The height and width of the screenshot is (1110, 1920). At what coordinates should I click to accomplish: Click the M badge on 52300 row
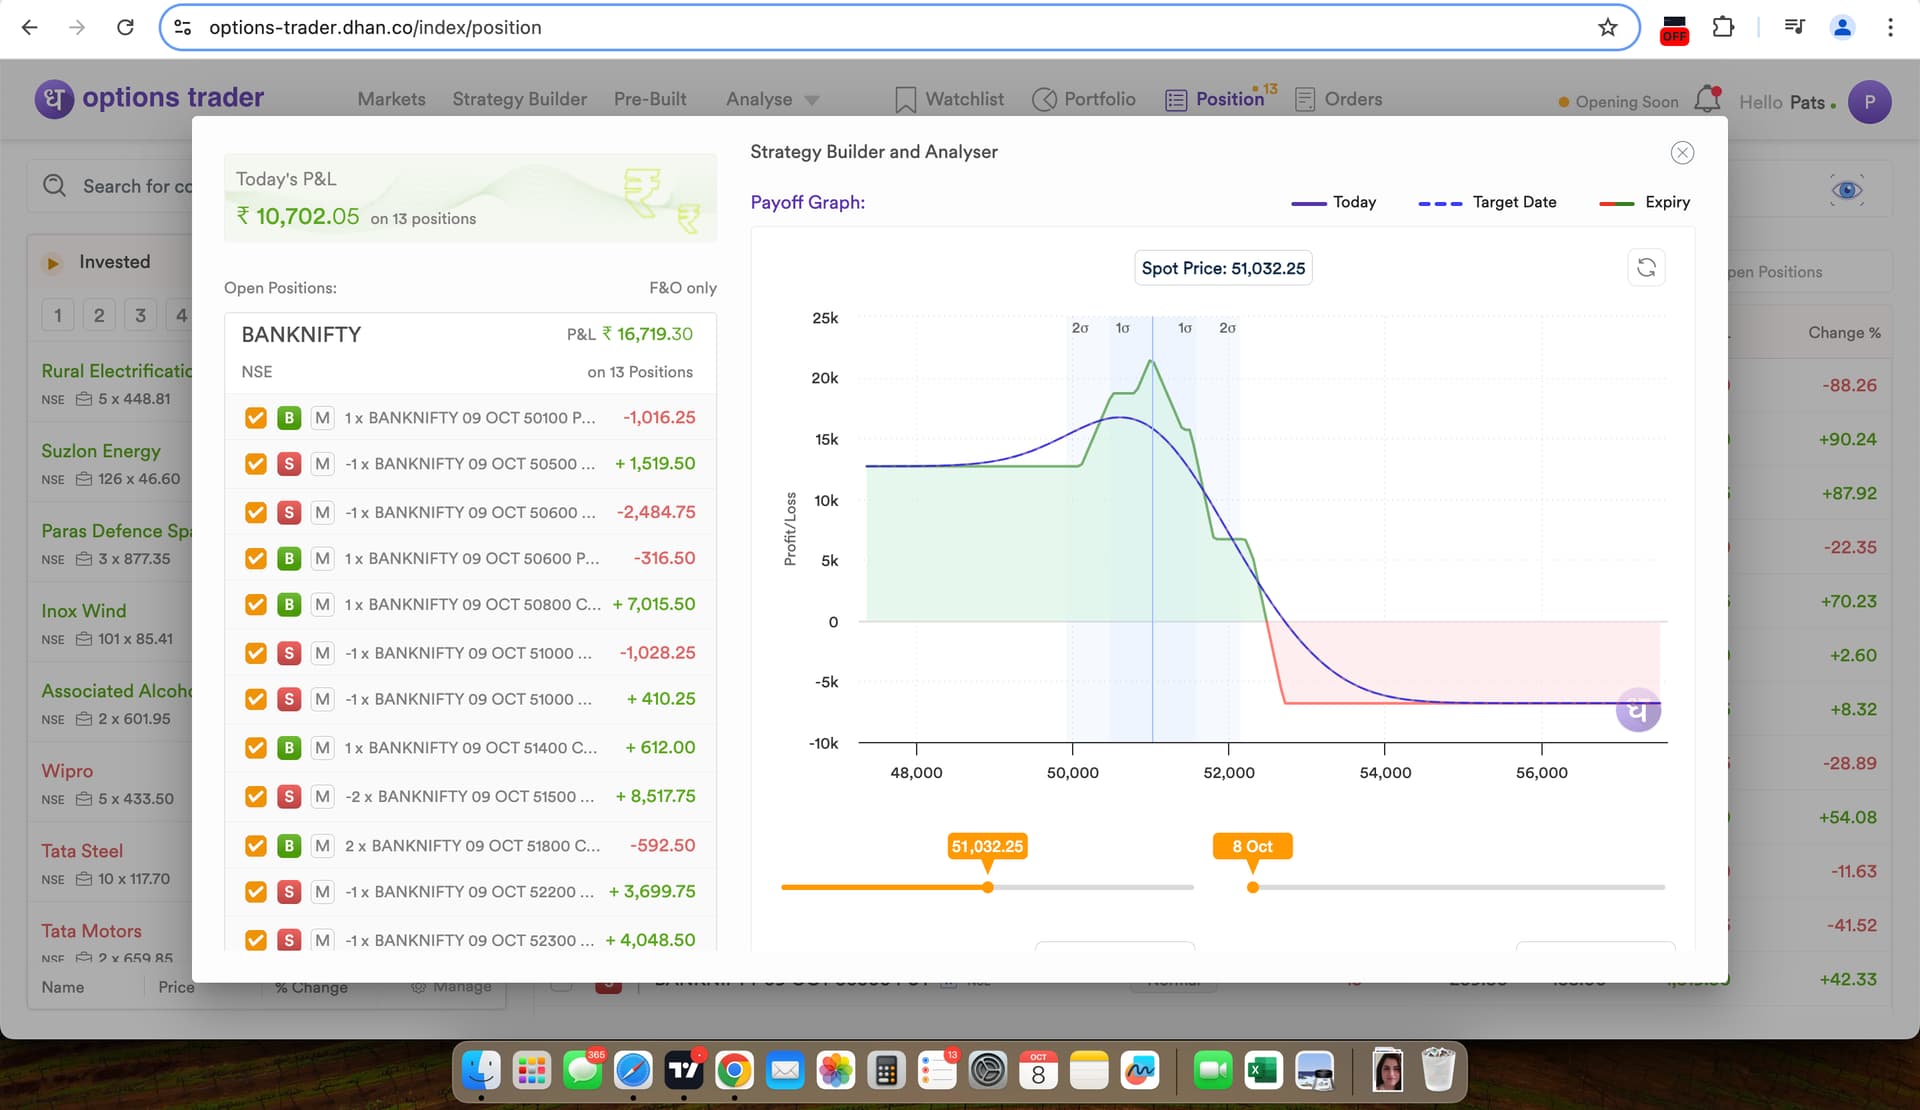point(322,940)
